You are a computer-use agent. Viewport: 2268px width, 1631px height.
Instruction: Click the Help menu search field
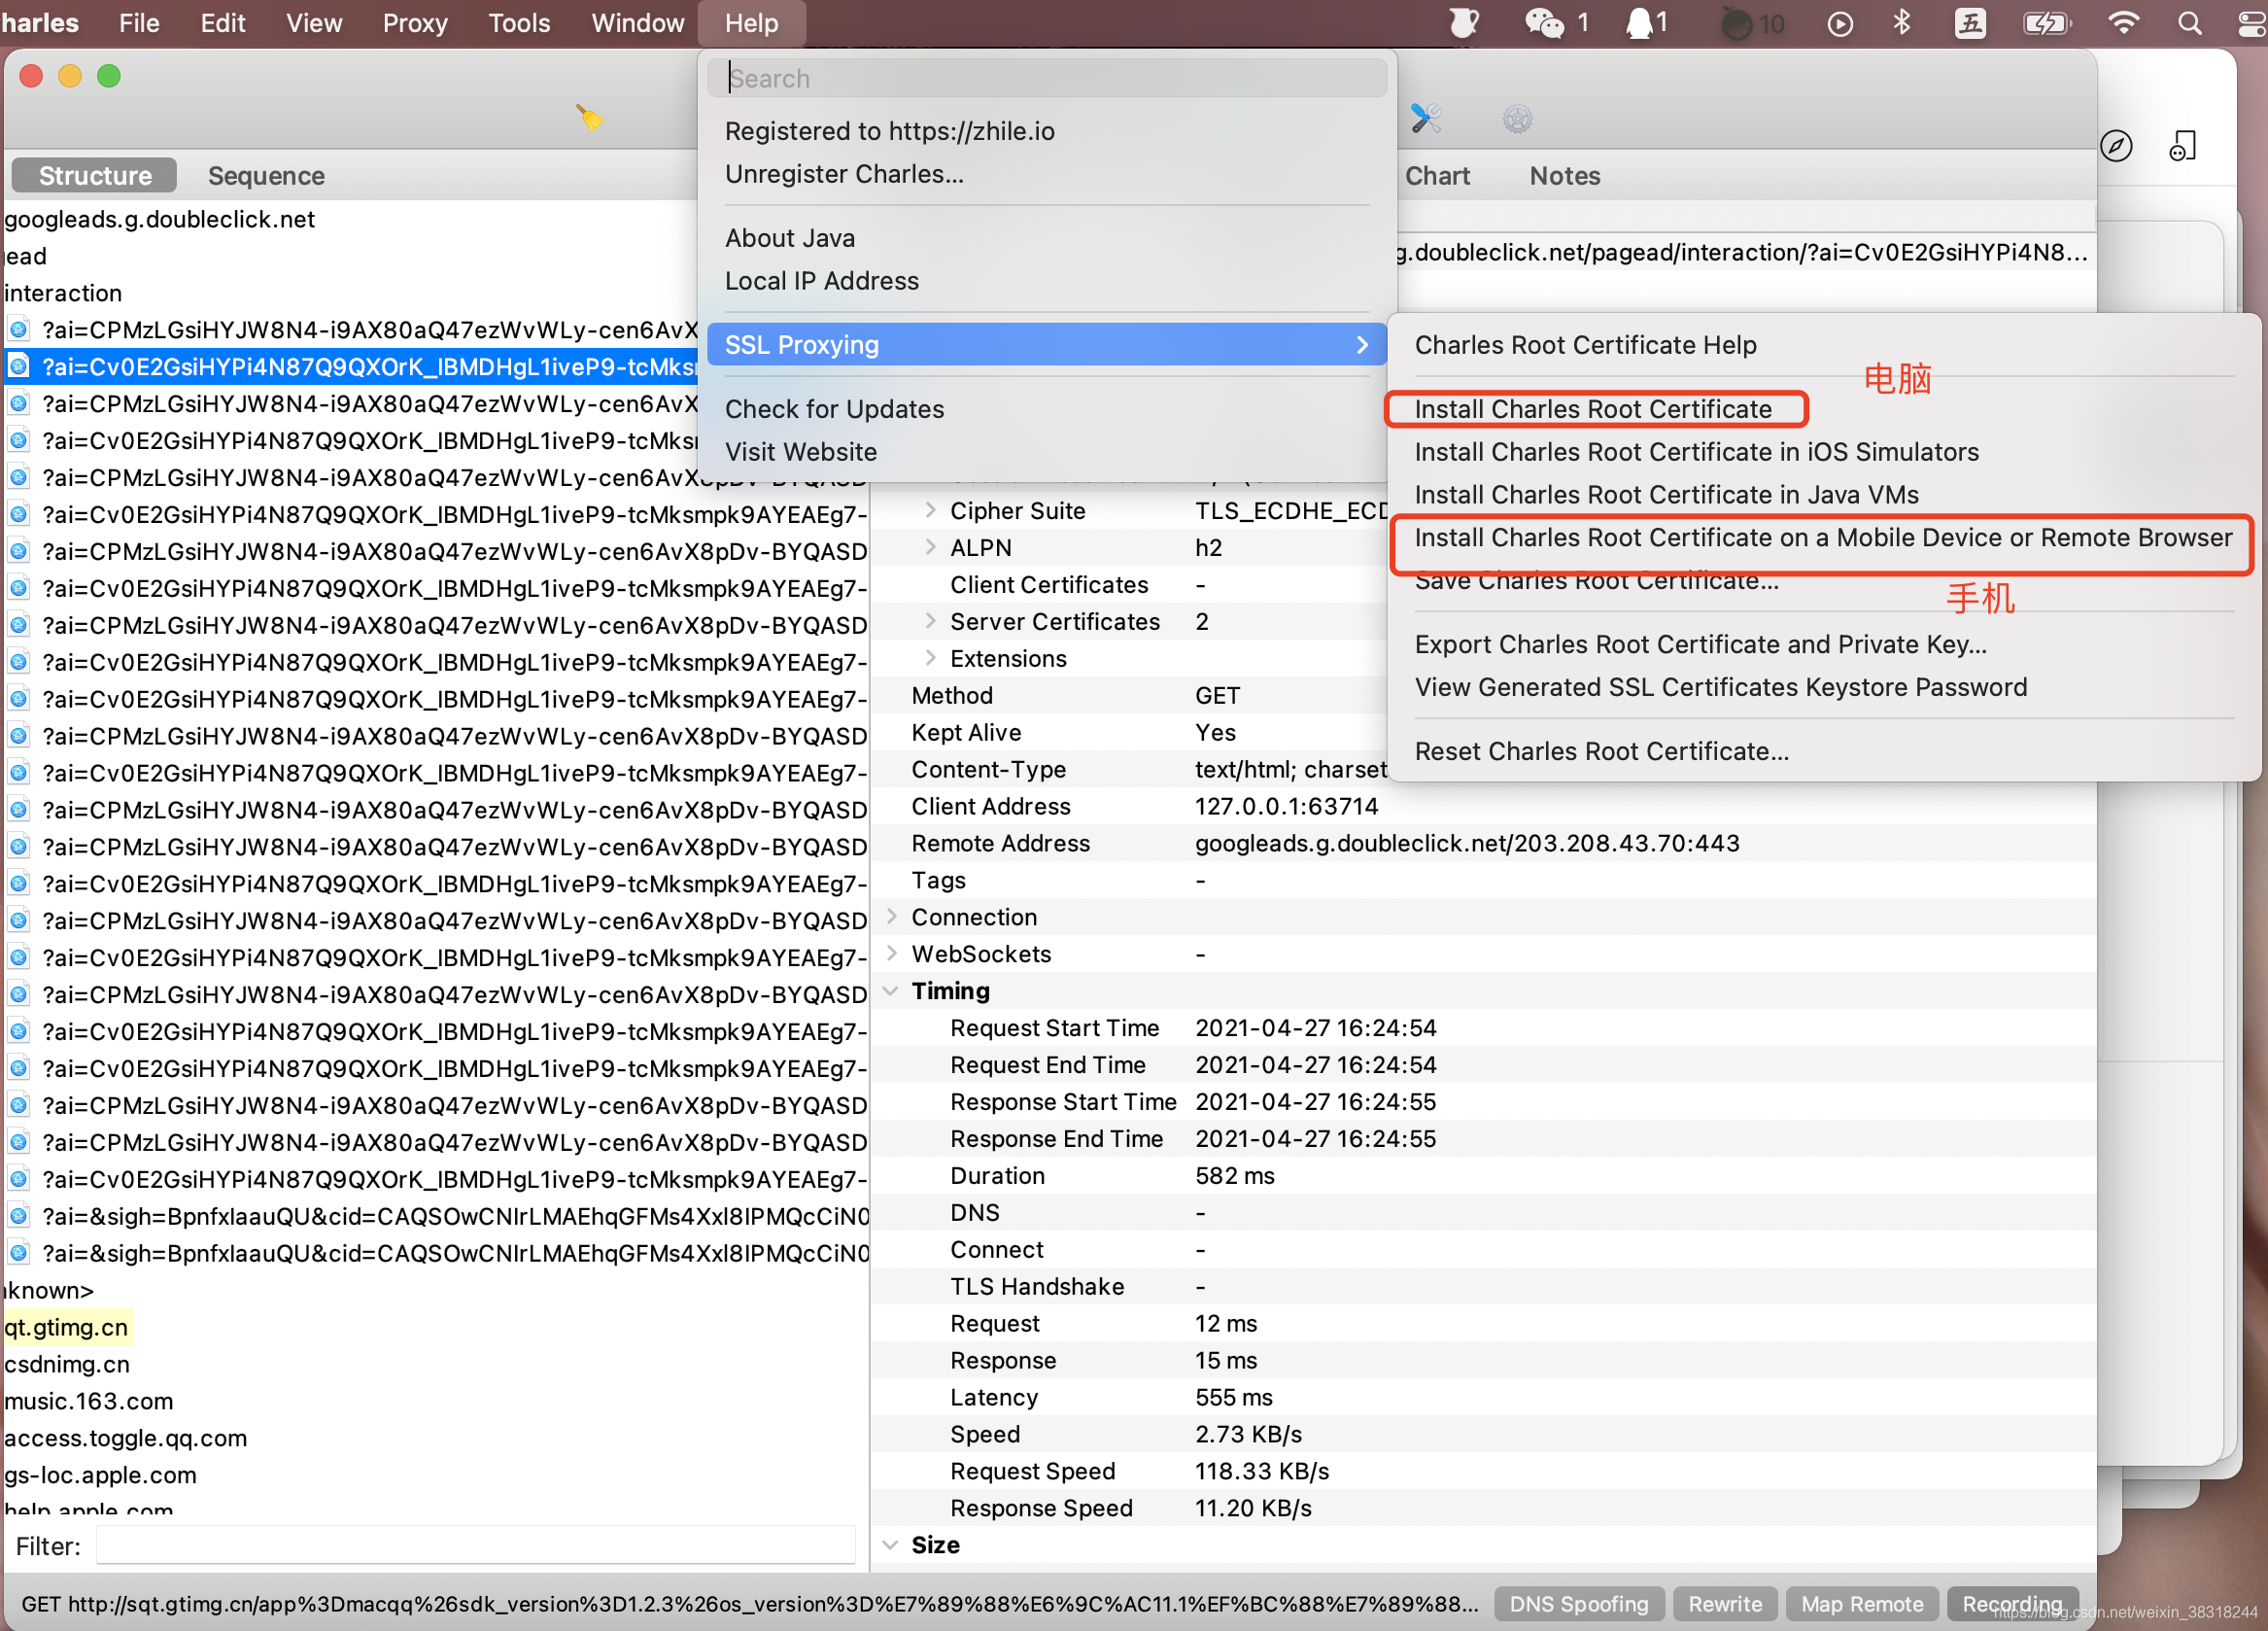pyautogui.click(x=1046, y=78)
